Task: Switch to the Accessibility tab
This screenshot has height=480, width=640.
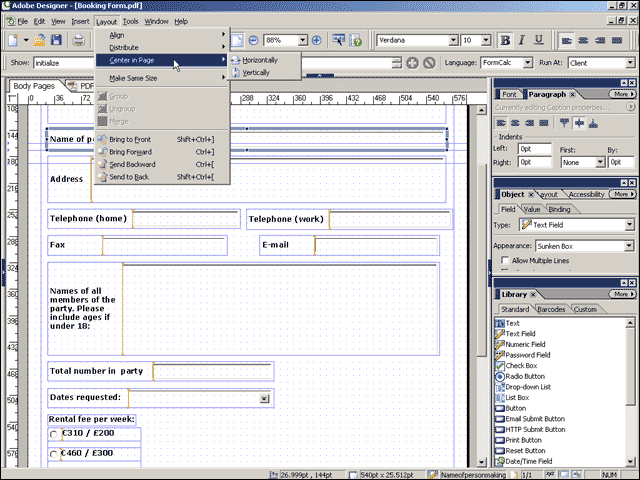Action: click(586, 194)
